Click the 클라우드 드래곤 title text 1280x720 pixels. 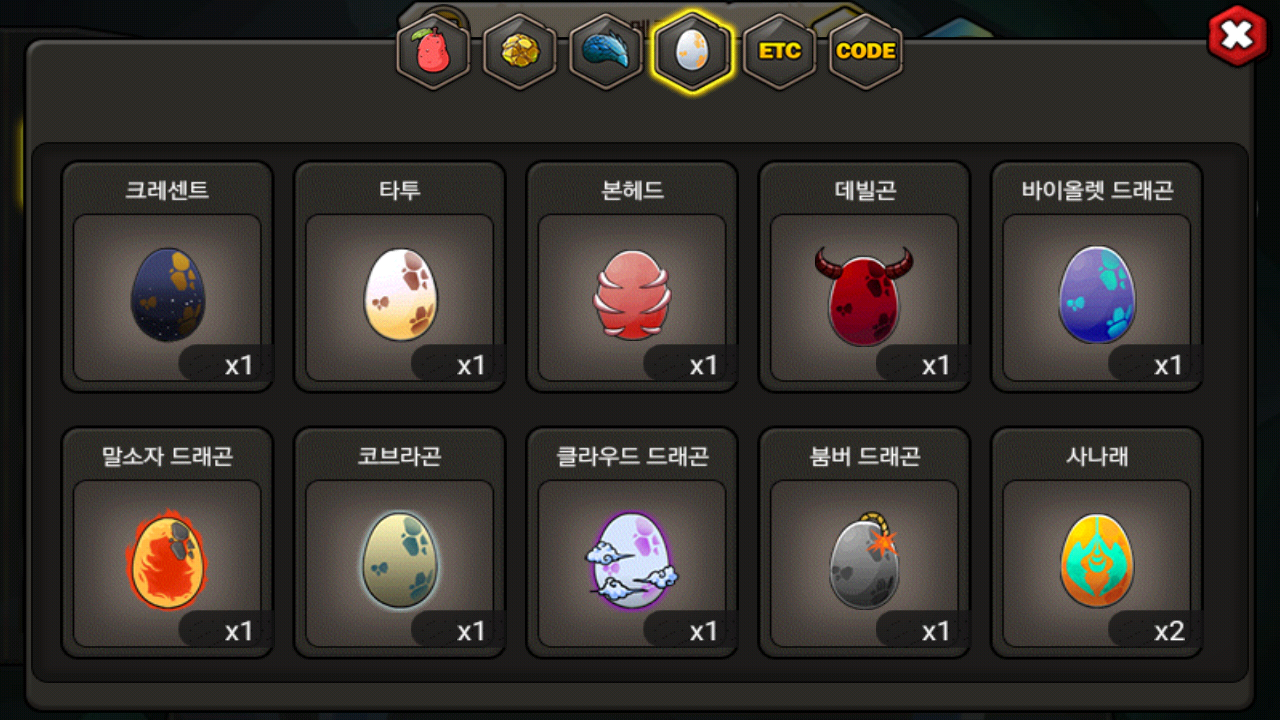[632, 456]
